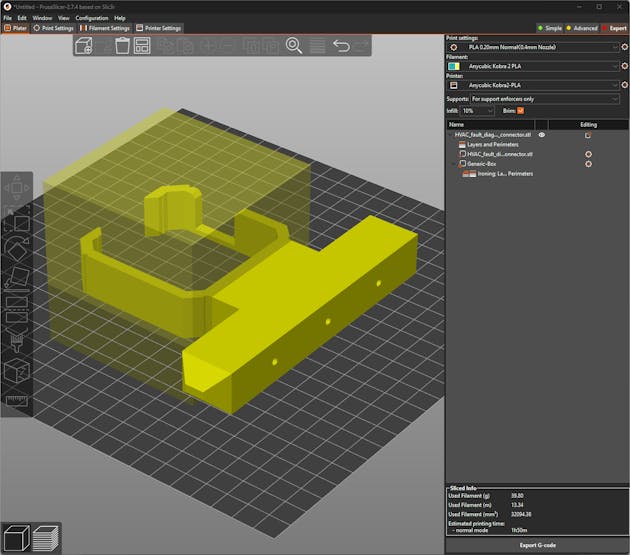The height and width of the screenshot is (555, 630).
Task: Click the Undo arrow icon
Action: click(341, 46)
